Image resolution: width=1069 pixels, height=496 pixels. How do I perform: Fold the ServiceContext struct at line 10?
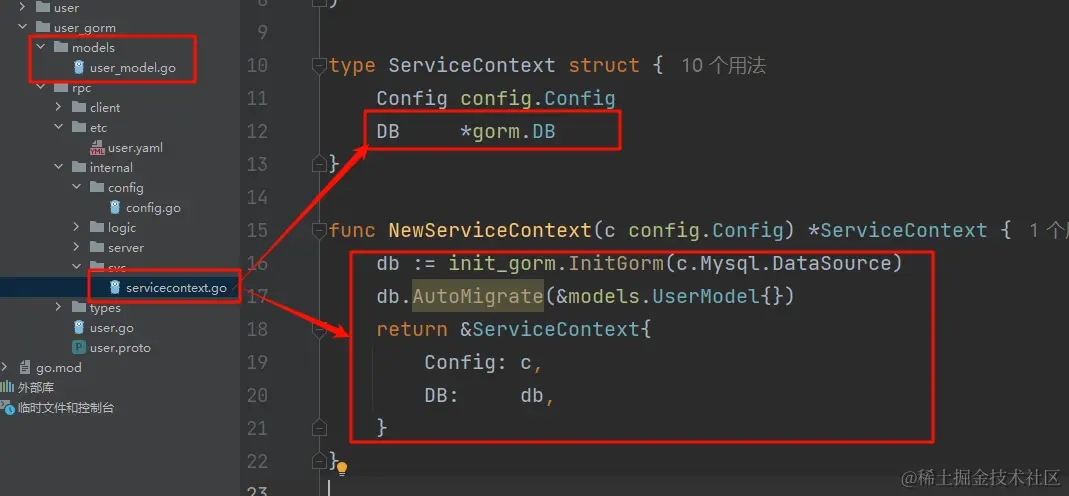[x=318, y=65]
